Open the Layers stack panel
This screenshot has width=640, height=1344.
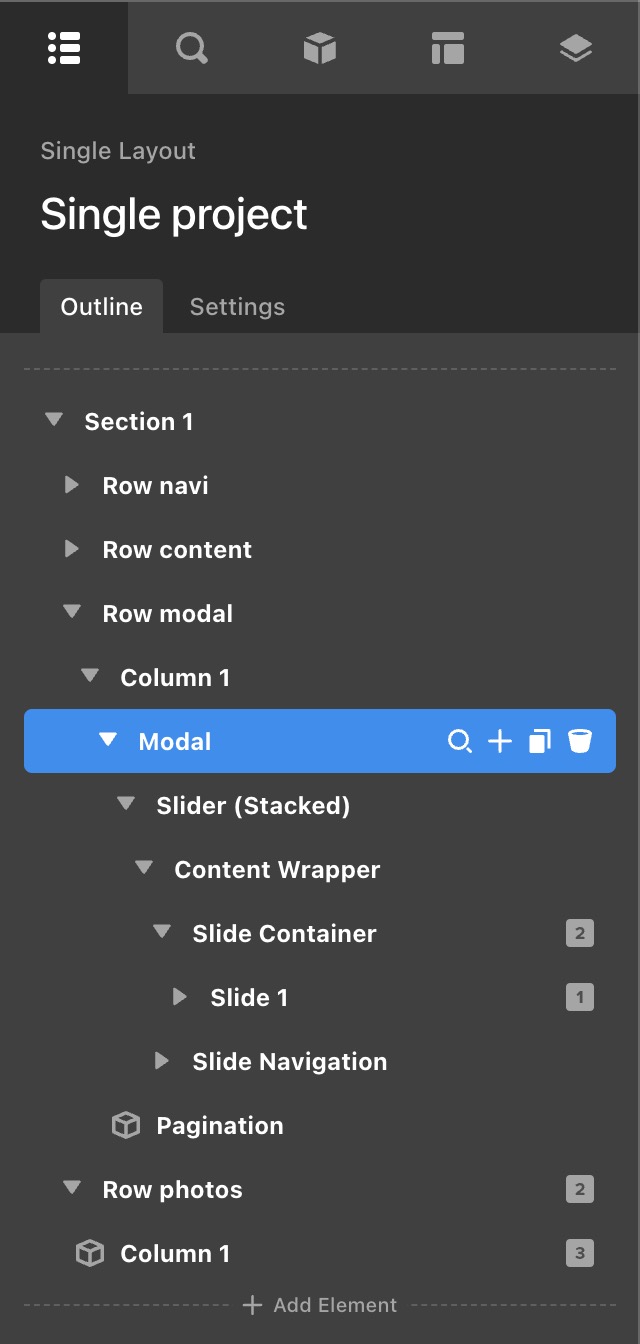pyautogui.click(x=576, y=47)
